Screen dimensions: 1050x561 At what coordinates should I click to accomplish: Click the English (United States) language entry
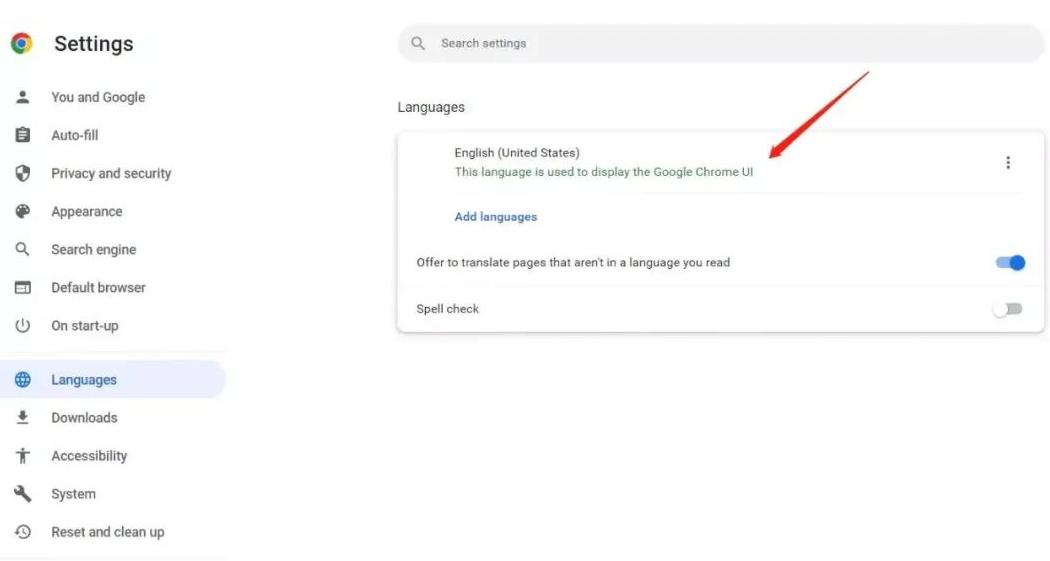(517, 153)
